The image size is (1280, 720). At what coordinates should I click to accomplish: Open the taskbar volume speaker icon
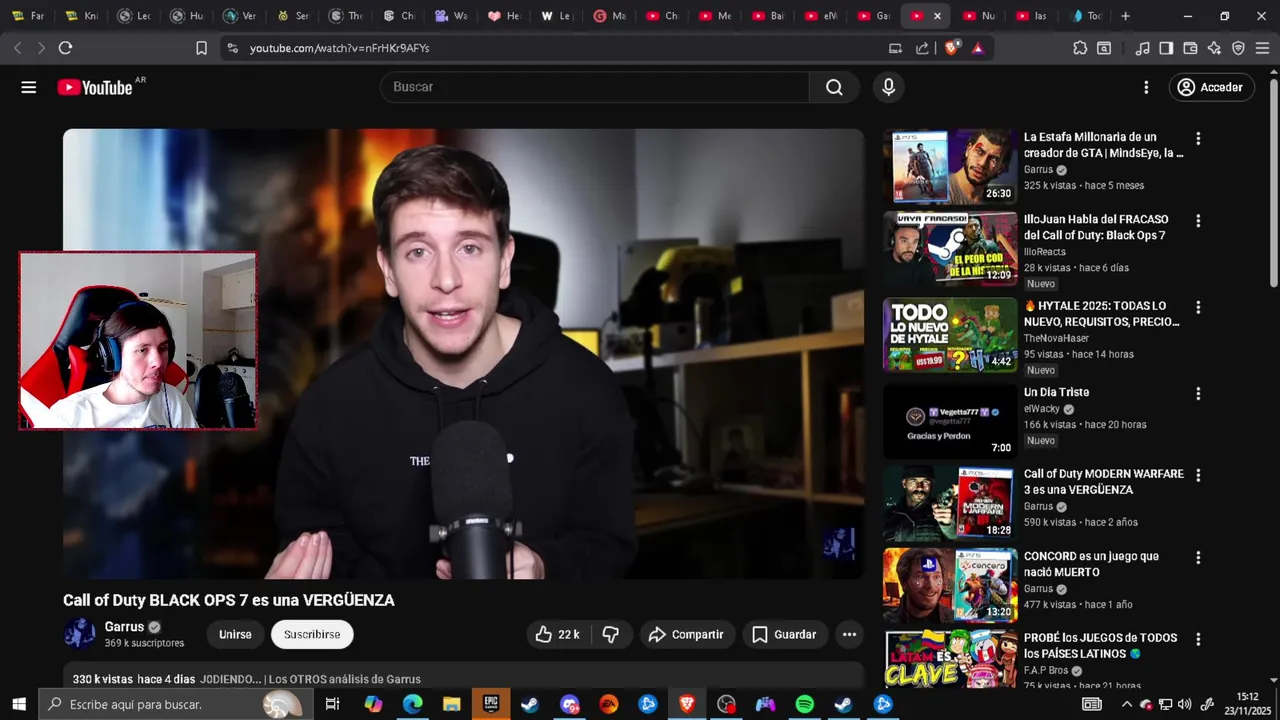point(1184,704)
